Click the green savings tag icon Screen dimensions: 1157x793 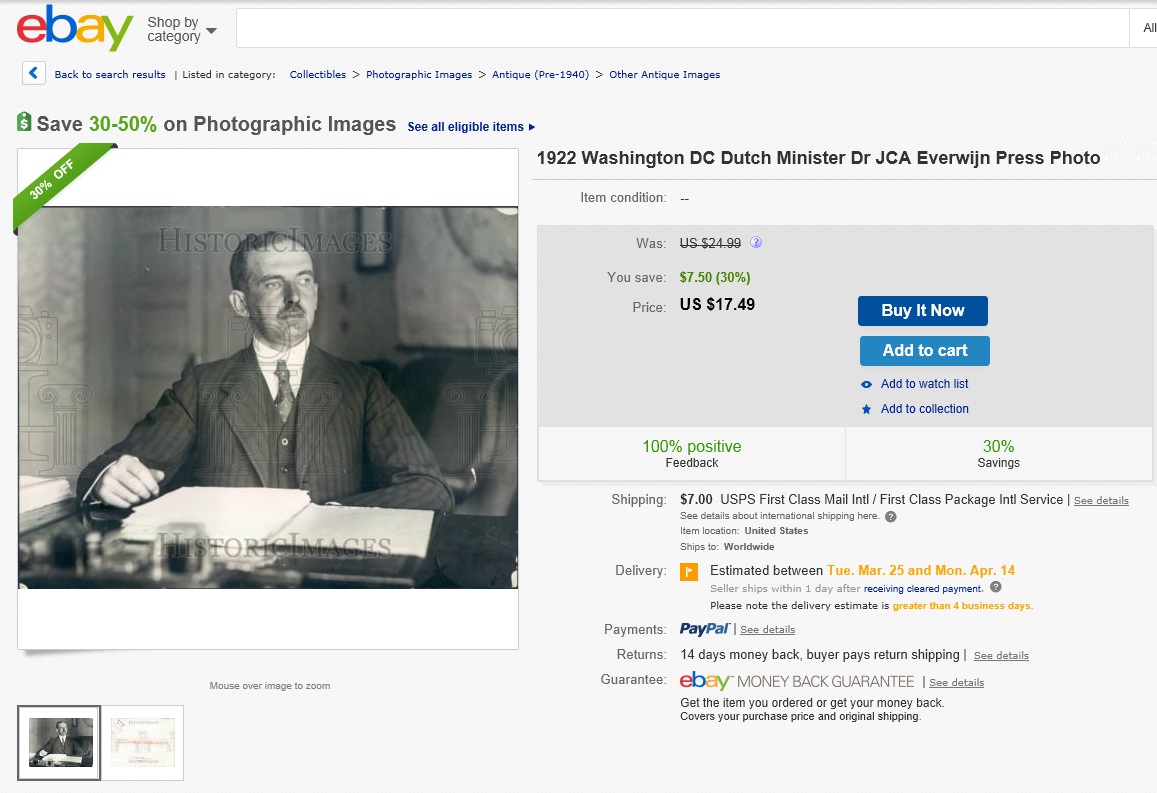click(x=25, y=122)
